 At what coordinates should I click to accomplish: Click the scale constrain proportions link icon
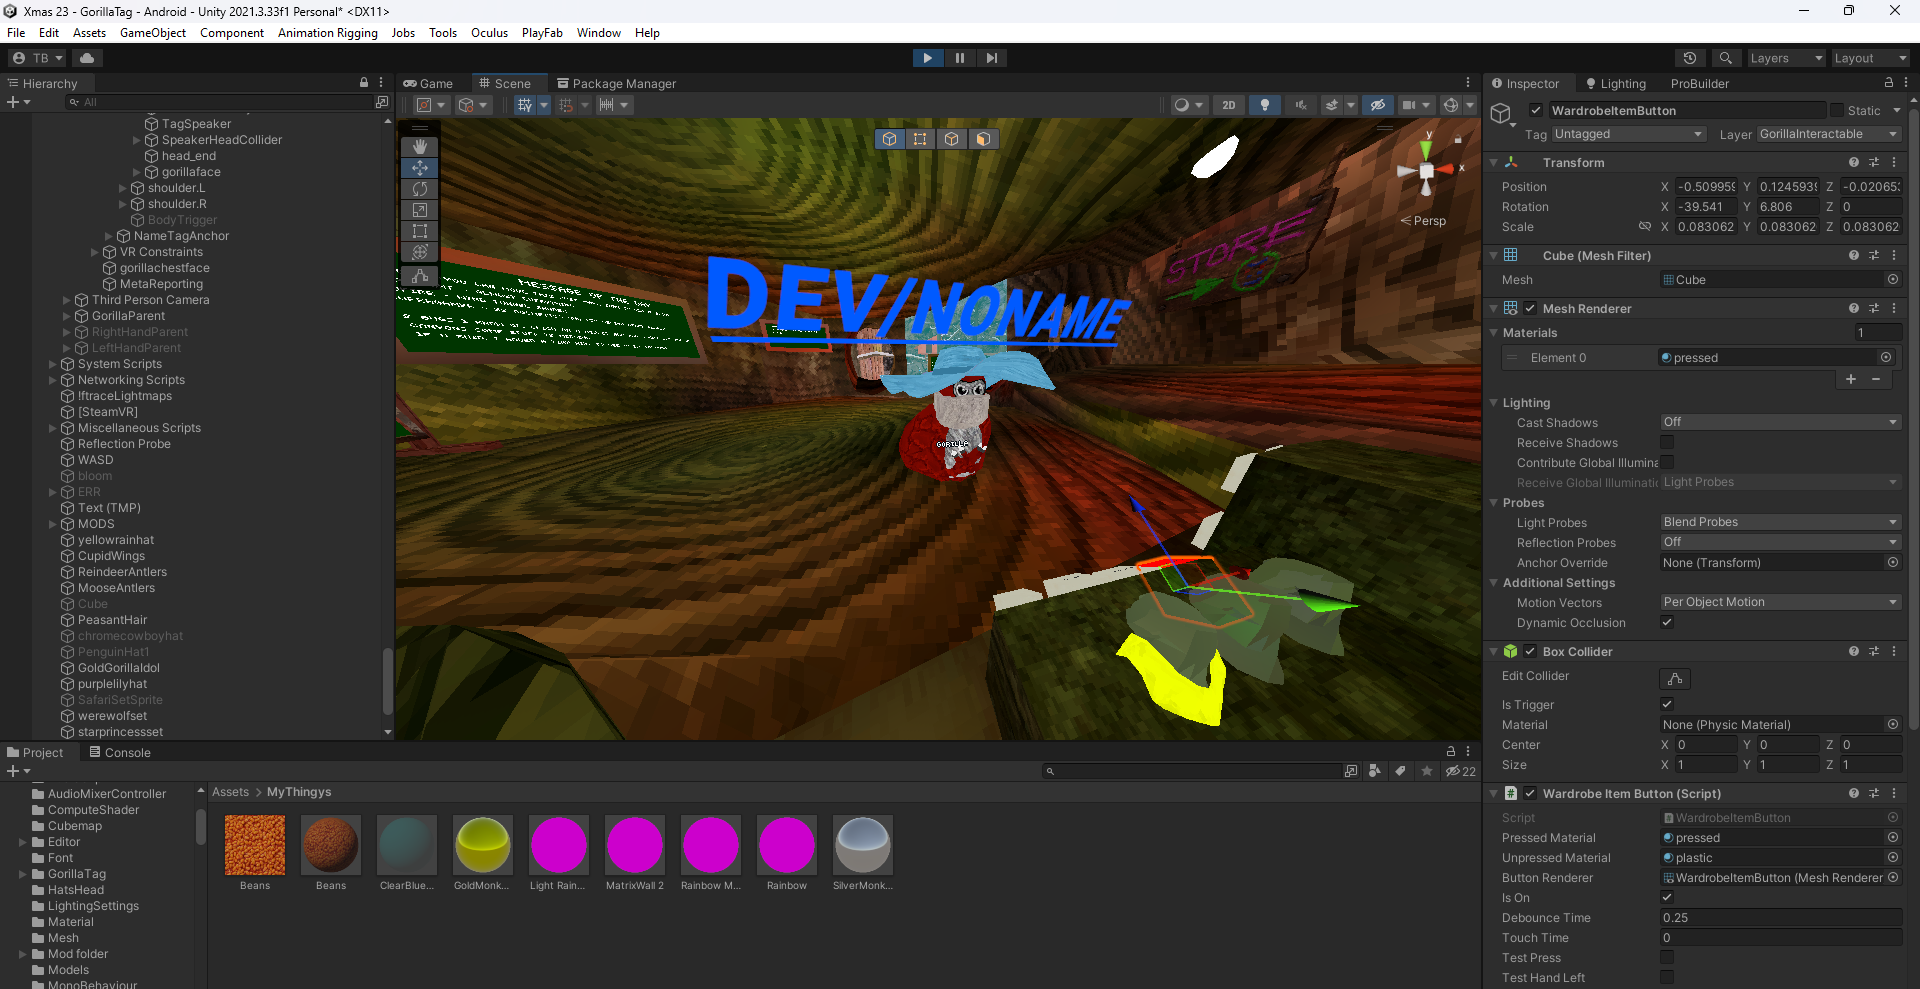(x=1644, y=227)
